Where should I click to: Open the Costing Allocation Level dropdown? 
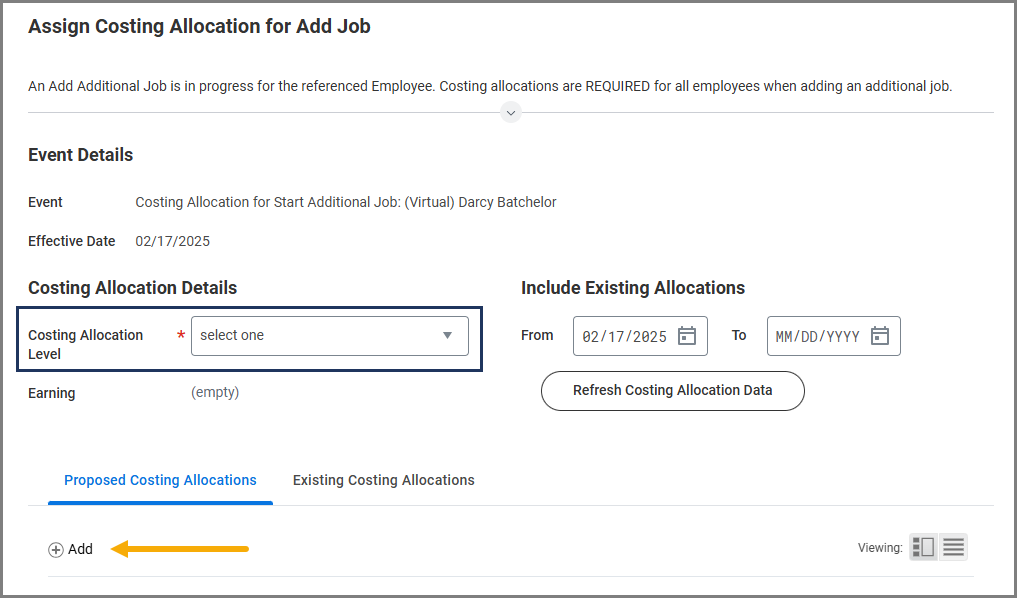(329, 336)
